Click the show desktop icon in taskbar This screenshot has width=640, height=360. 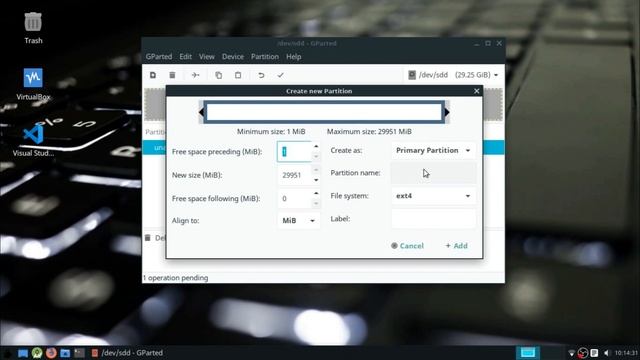click(x=23, y=353)
